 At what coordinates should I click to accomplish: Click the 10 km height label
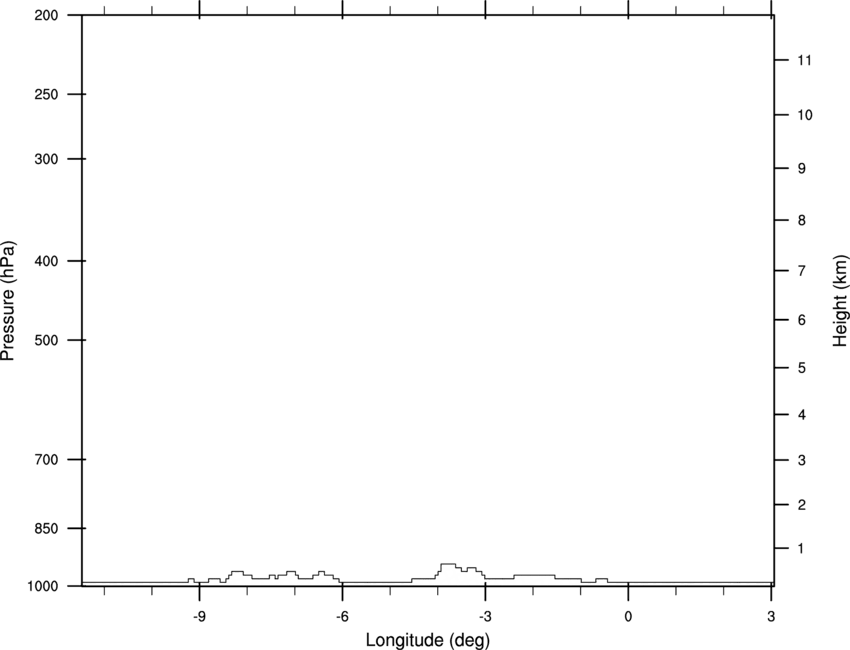coord(805,115)
